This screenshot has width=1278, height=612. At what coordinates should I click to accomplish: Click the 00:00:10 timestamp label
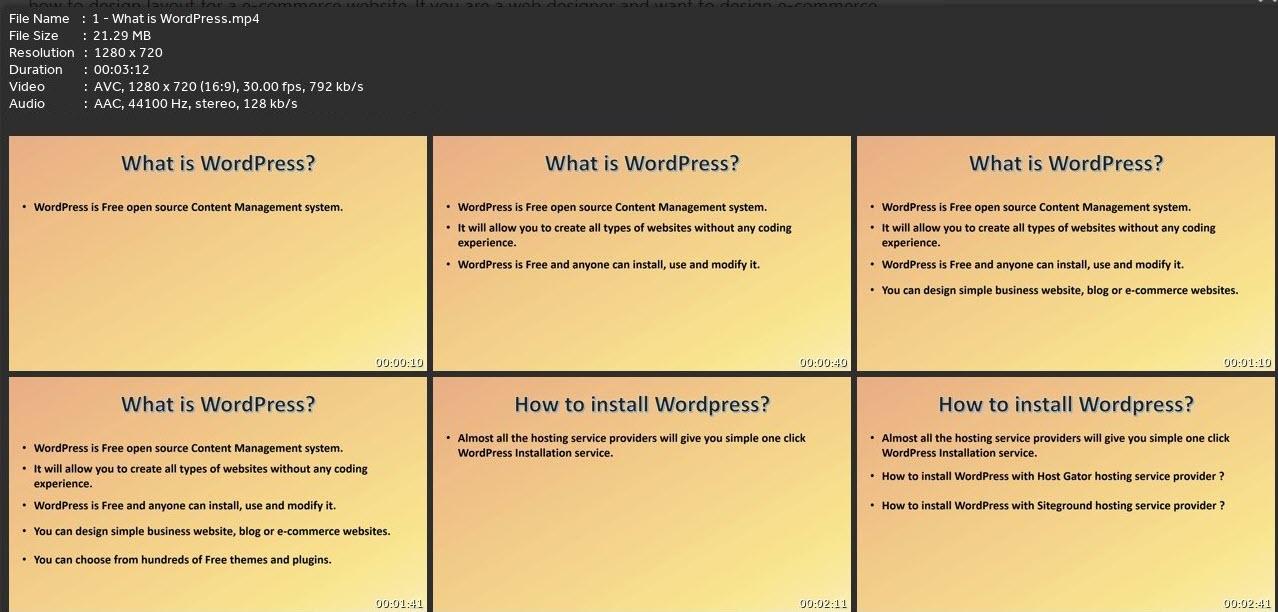coord(400,363)
